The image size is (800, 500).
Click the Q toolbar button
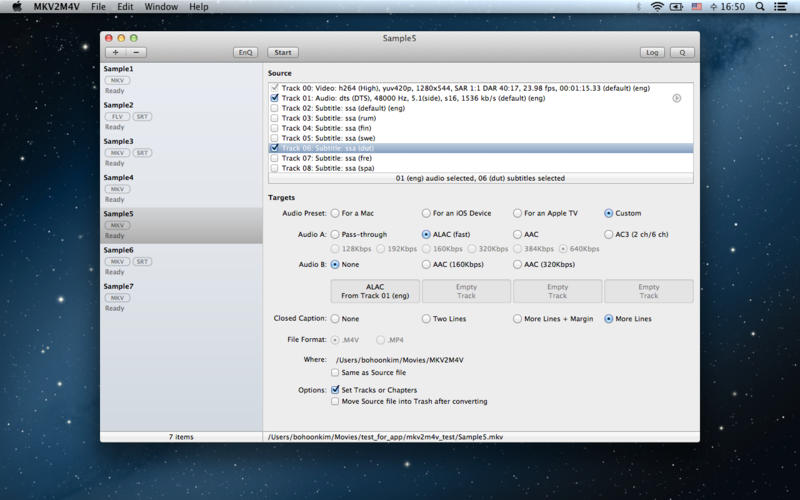[x=682, y=53]
